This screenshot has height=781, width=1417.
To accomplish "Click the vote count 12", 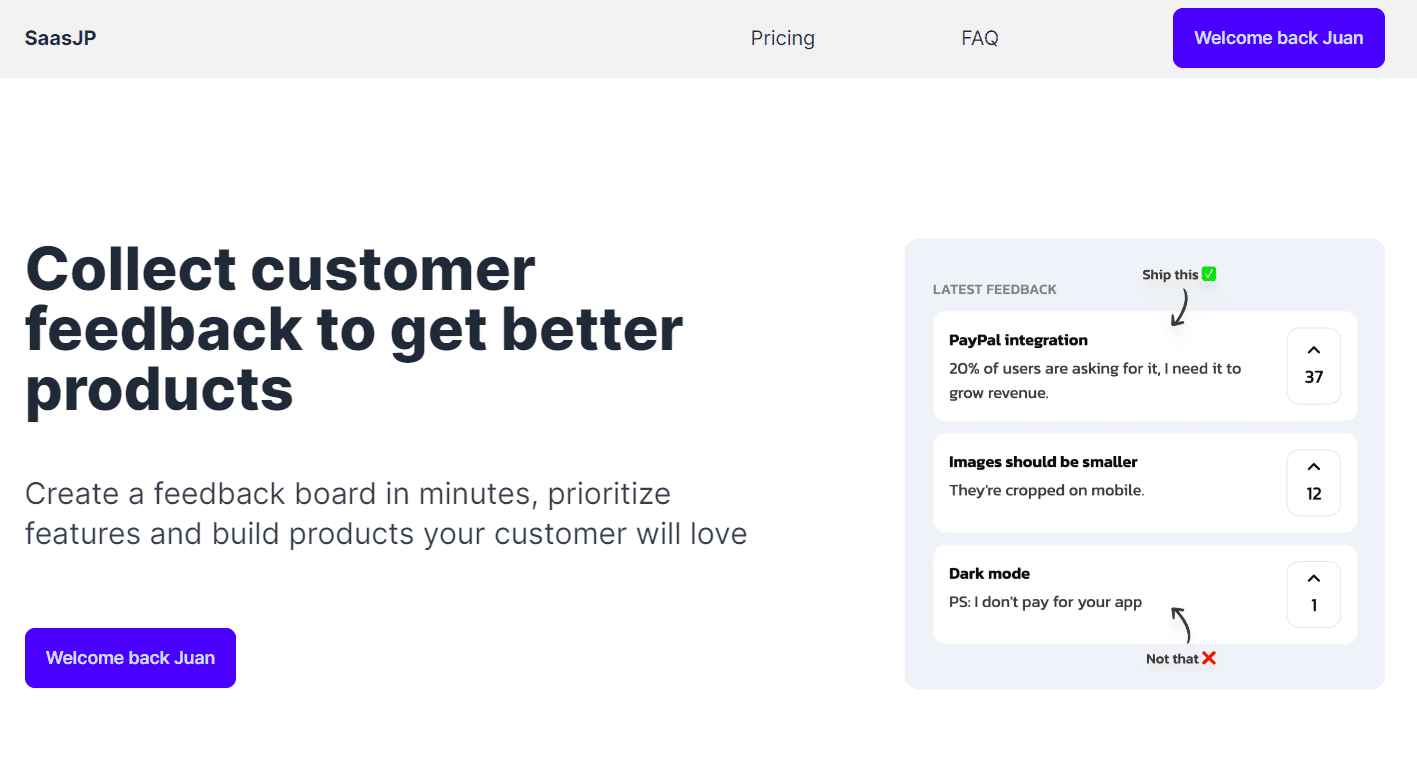I will click(x=1314, y=493).
